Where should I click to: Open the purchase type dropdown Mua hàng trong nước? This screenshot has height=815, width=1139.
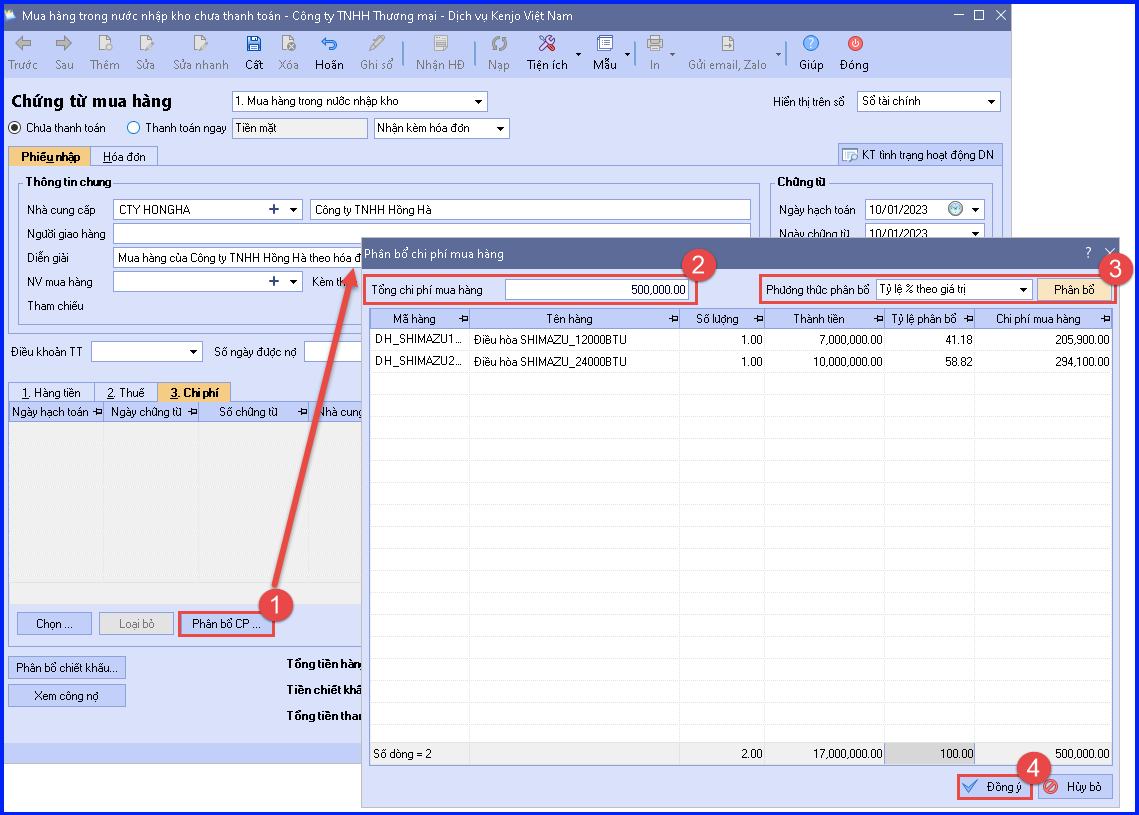(x=478, y=102)
